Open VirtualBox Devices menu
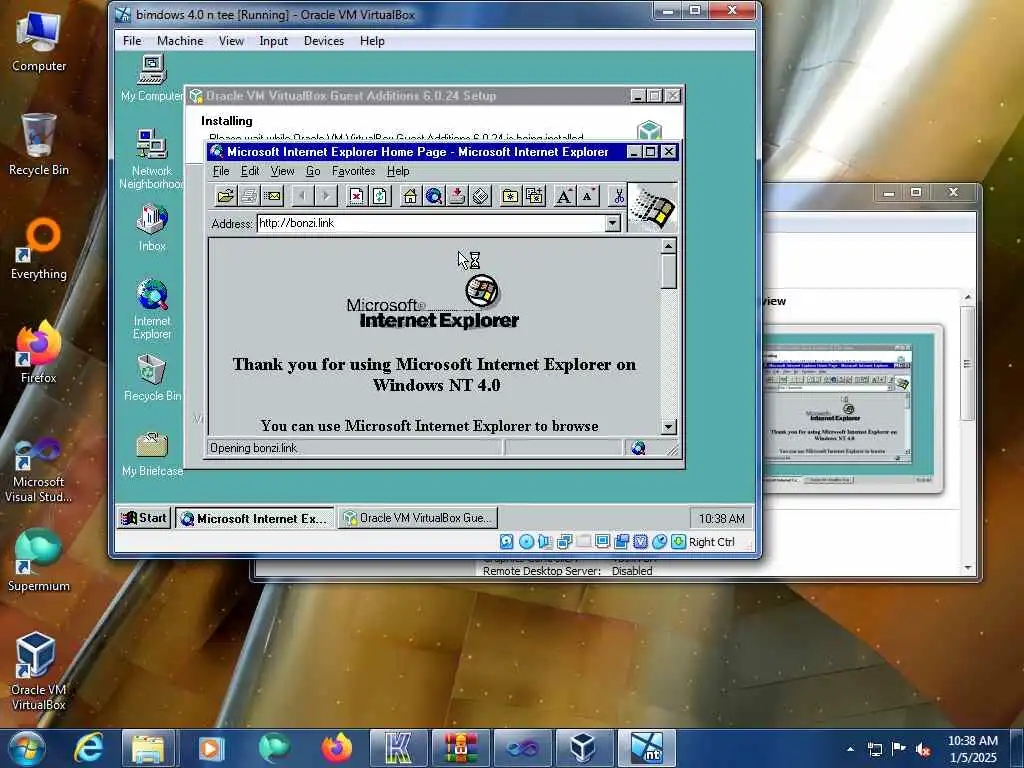 click(323, 40)
